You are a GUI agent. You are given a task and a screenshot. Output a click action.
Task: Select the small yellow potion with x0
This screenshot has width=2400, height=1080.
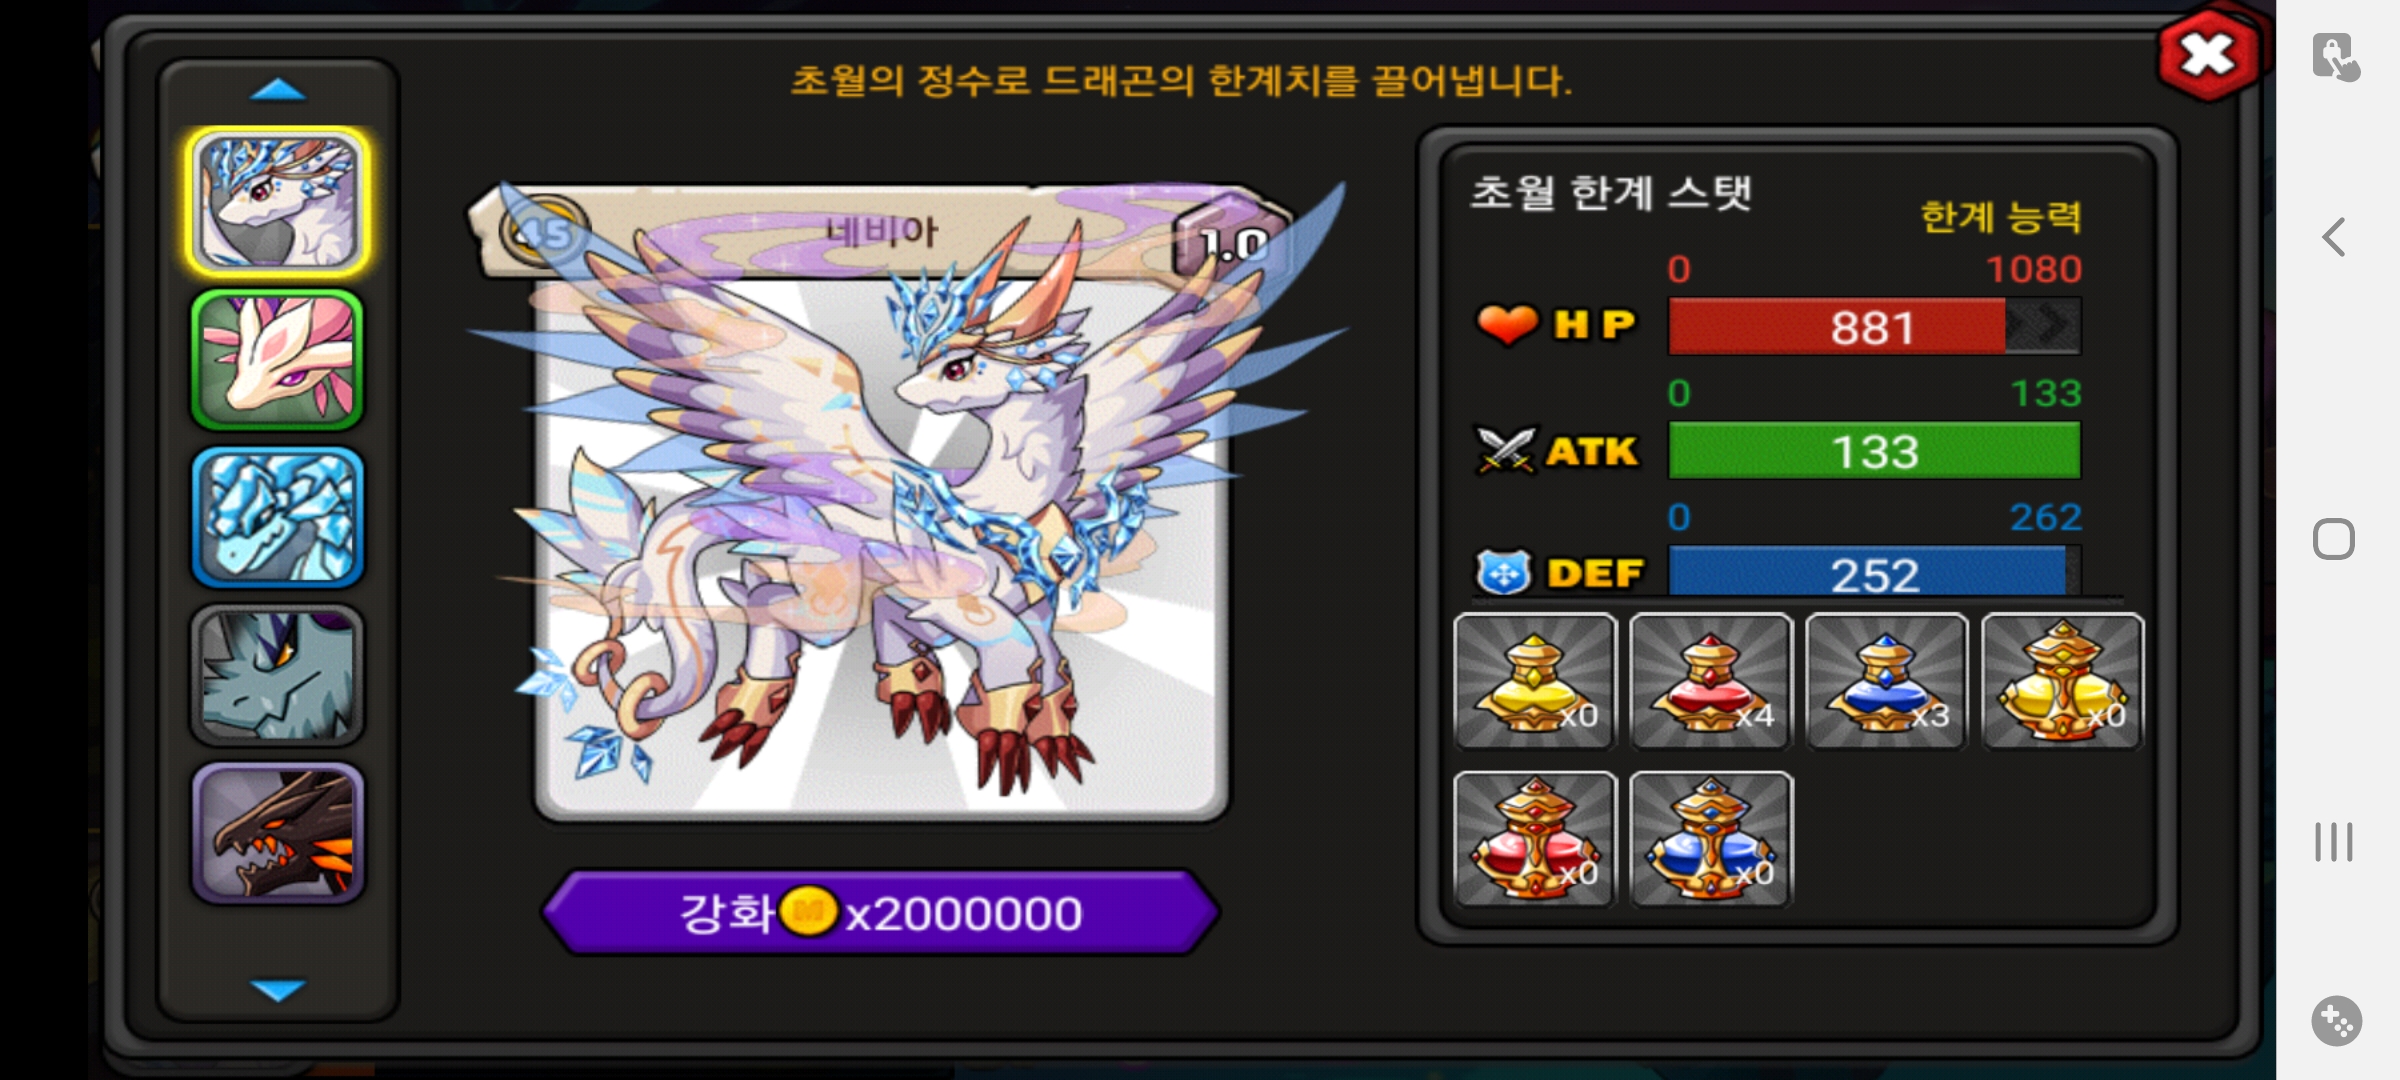[x=1535, y=682]
